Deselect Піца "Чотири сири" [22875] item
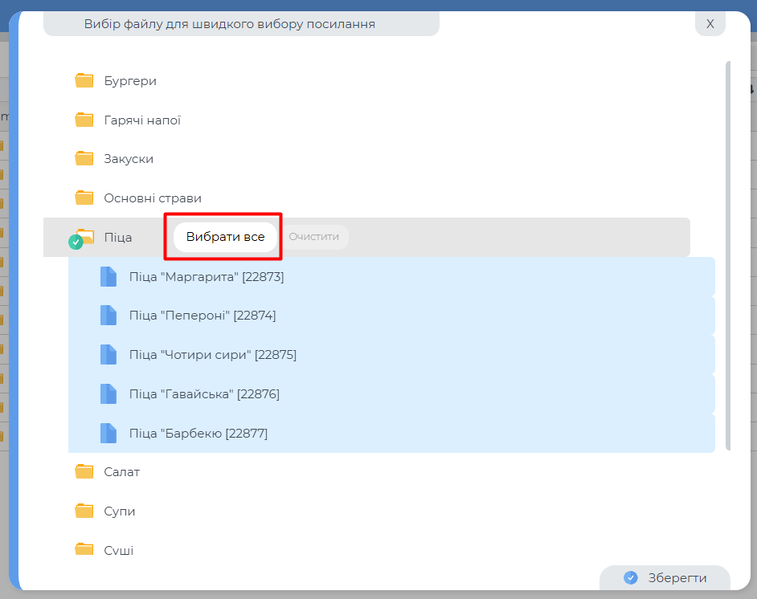The width and height of the screenshot is (757, 599). 212,355
